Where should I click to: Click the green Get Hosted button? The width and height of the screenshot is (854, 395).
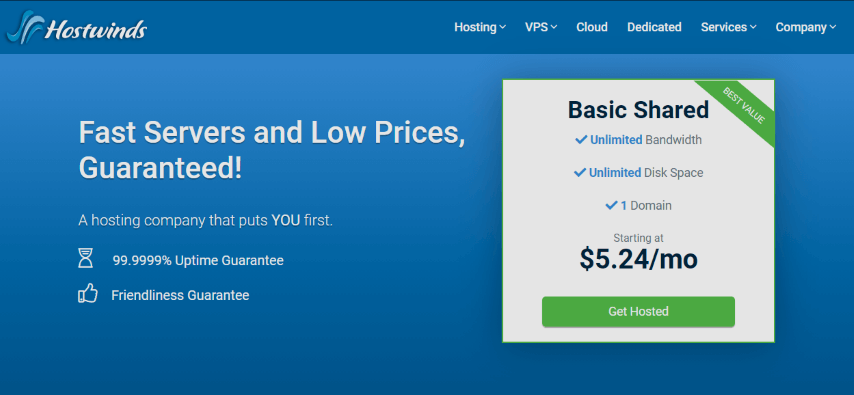pos(638,312)
